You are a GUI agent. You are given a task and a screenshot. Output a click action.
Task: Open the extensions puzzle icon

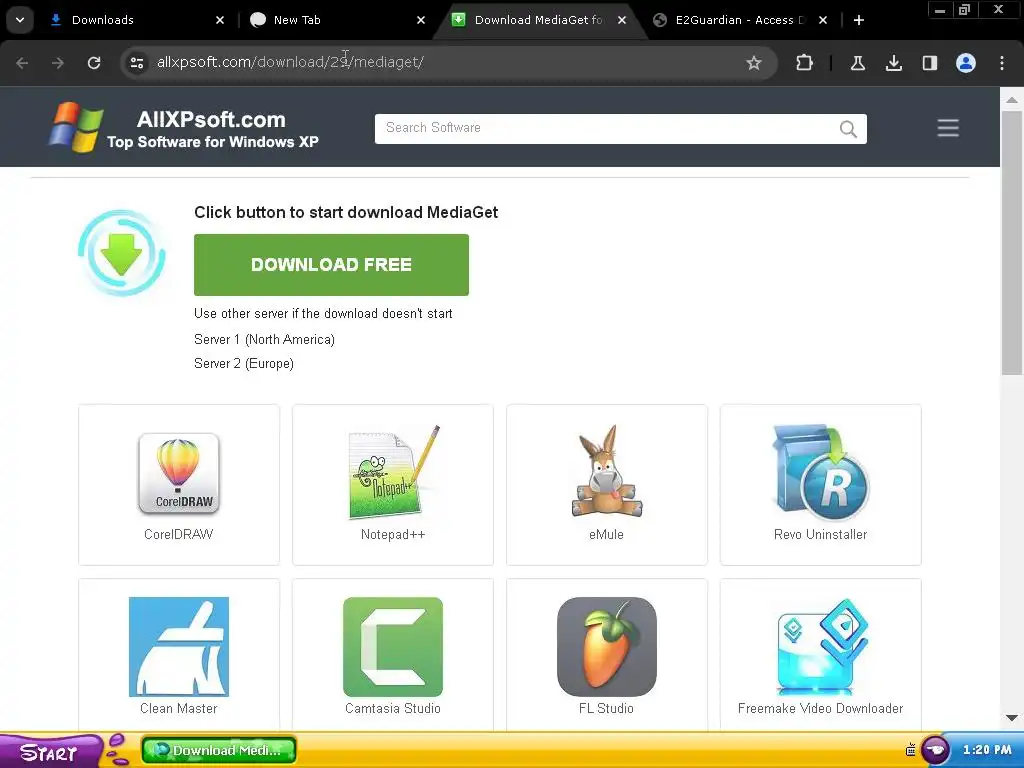(x=805, y=63)
